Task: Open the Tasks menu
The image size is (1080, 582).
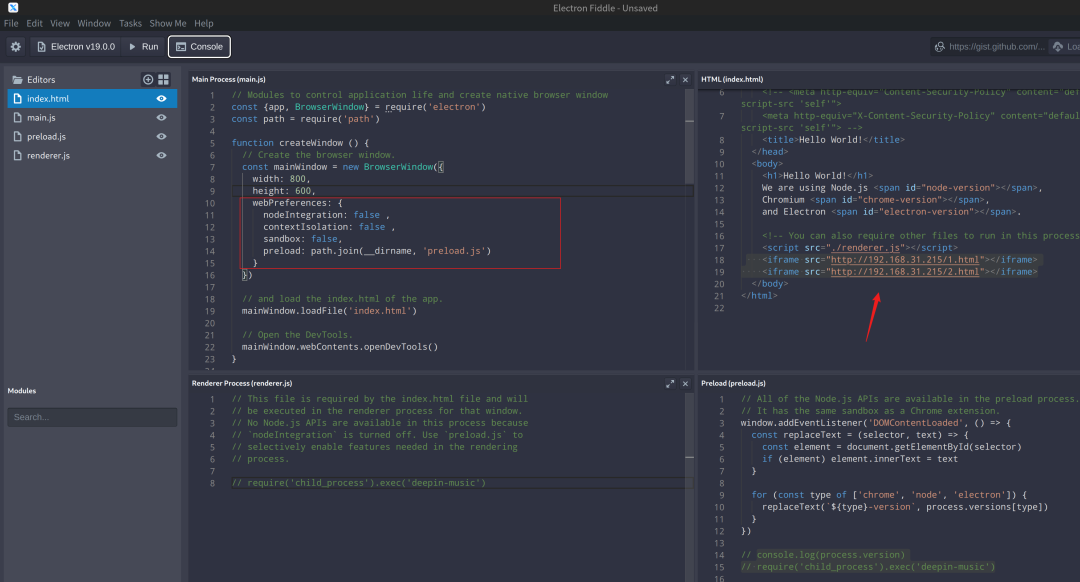Action: click(130, 23)
